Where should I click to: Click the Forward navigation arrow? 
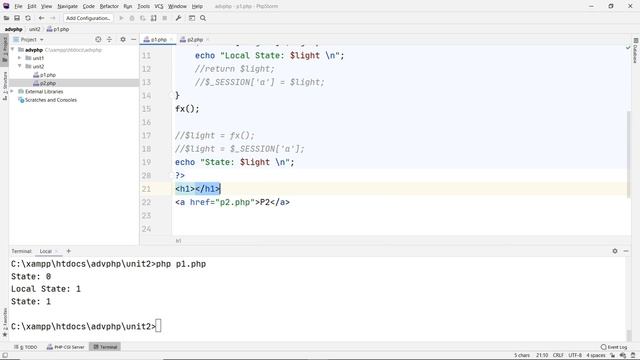coord(52,18)
